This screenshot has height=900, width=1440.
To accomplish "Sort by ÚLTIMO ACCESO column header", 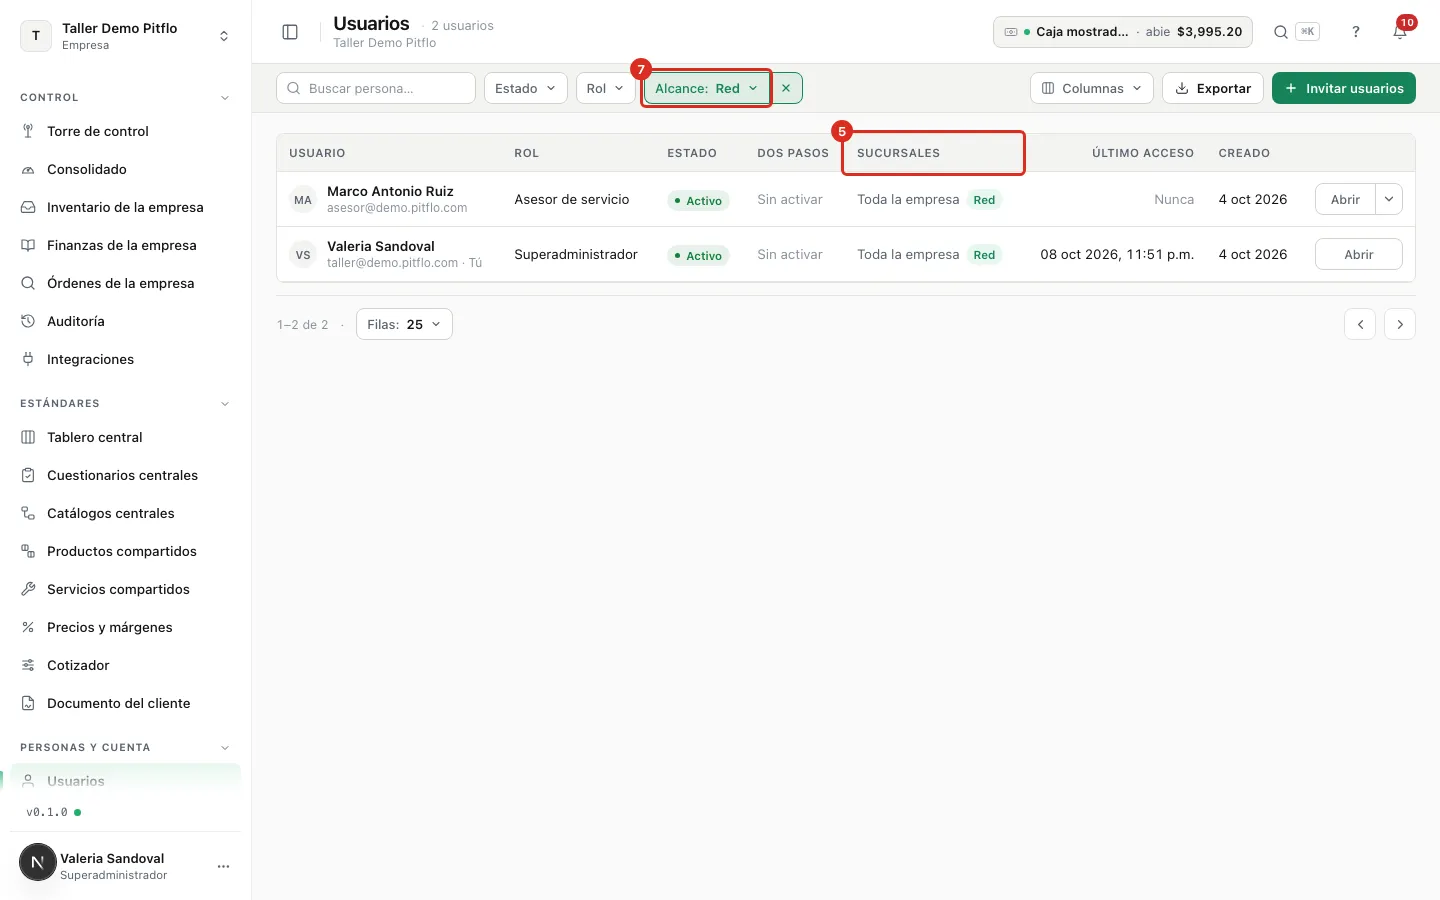I will pyautogui.click(x=1143, y=153).
